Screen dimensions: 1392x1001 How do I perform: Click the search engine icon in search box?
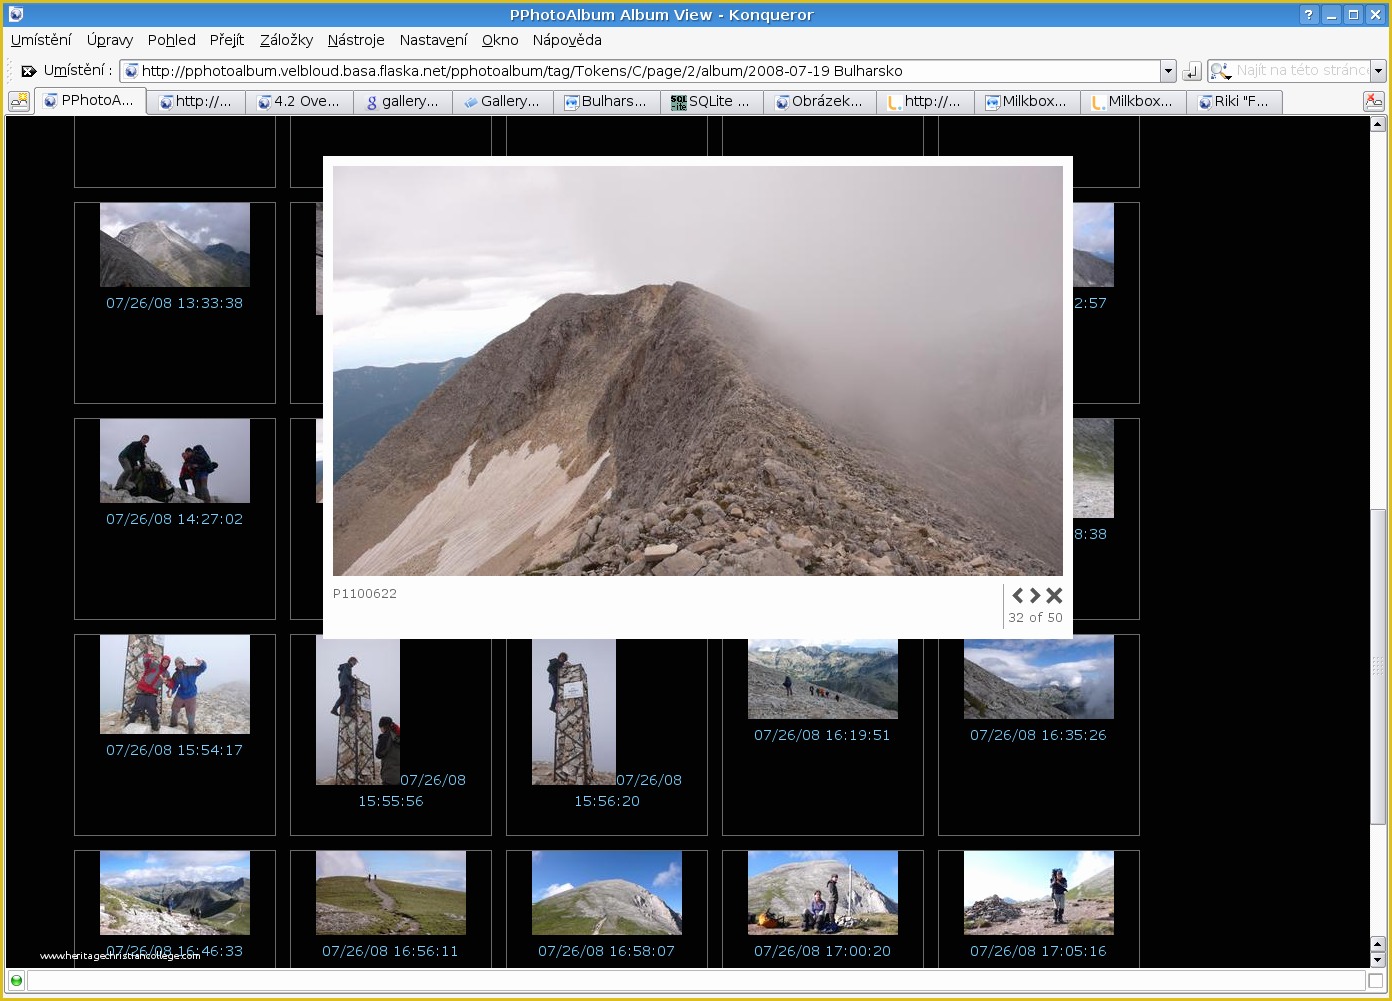tap(1220, 71)
